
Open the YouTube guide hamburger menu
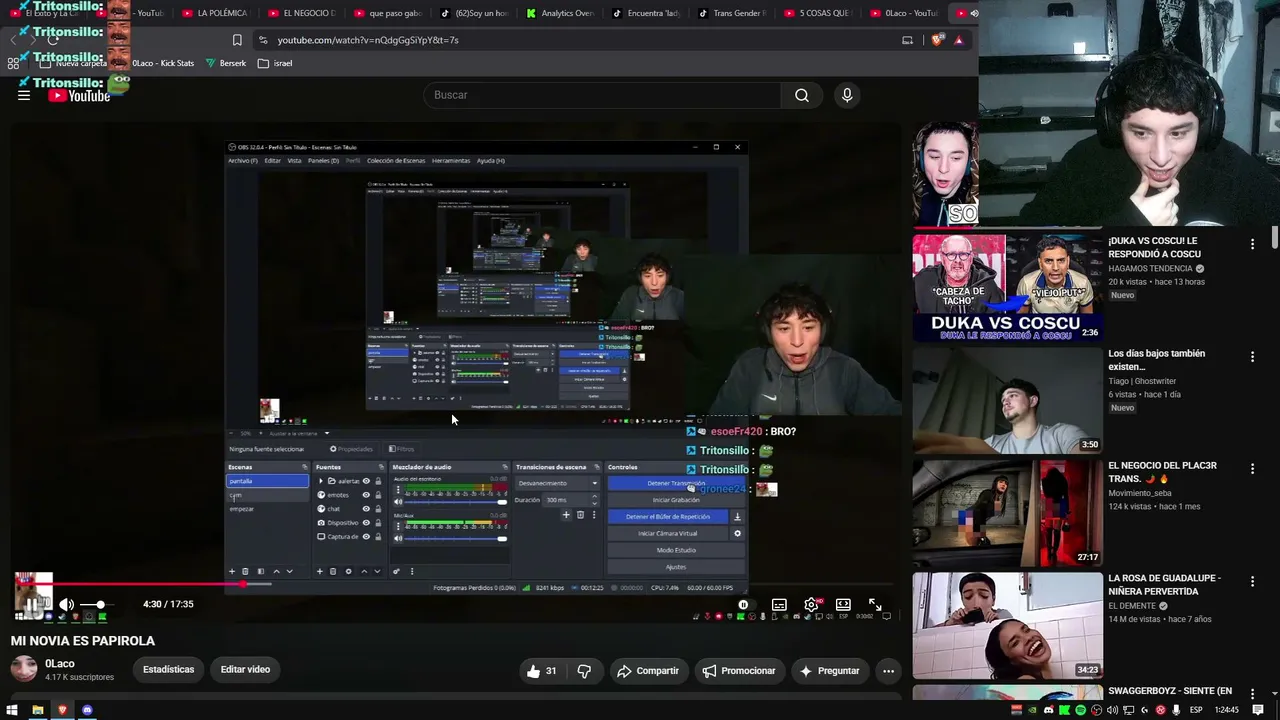[24, 95]
